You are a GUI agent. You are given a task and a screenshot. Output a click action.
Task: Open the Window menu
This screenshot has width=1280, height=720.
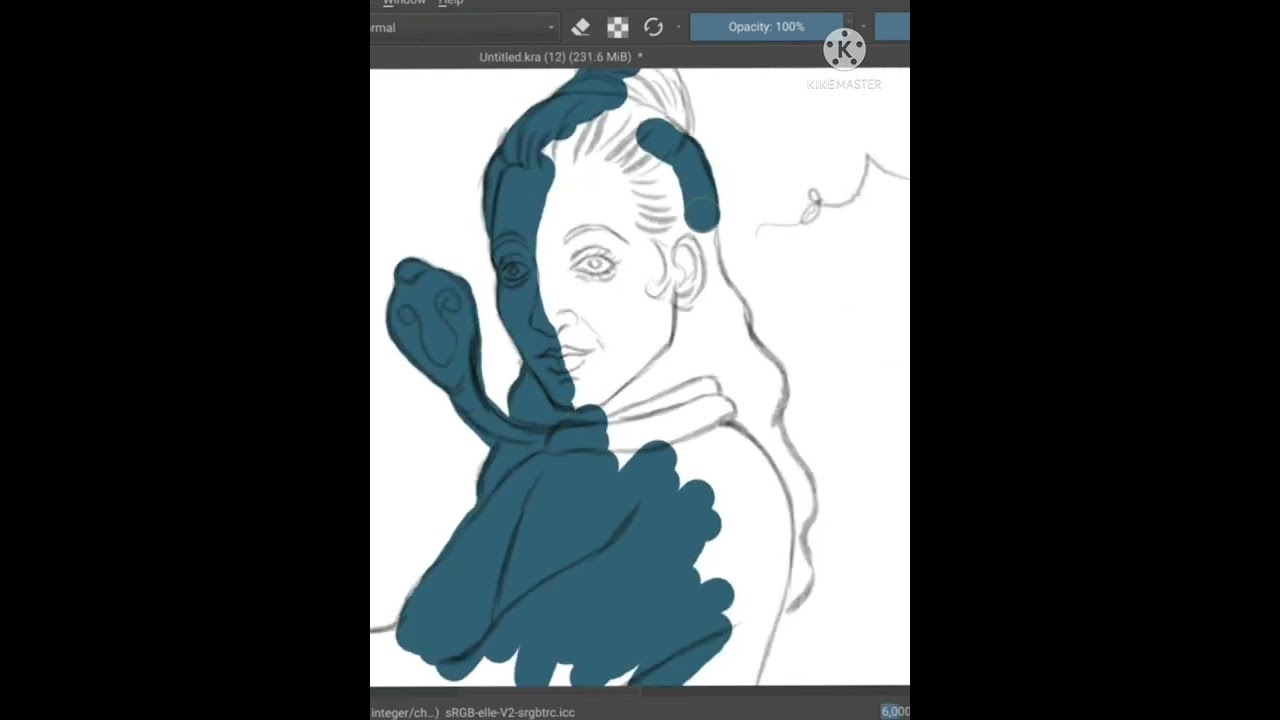tap(404, 3)
